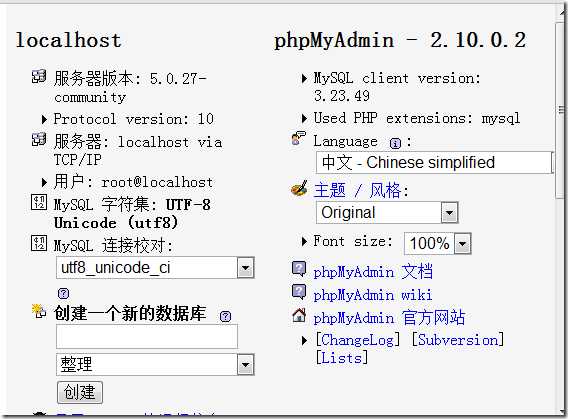Click the text '服务器版本: 5.0.27-community'
Screen dimensions: 568x419
[x=130, y=88]
